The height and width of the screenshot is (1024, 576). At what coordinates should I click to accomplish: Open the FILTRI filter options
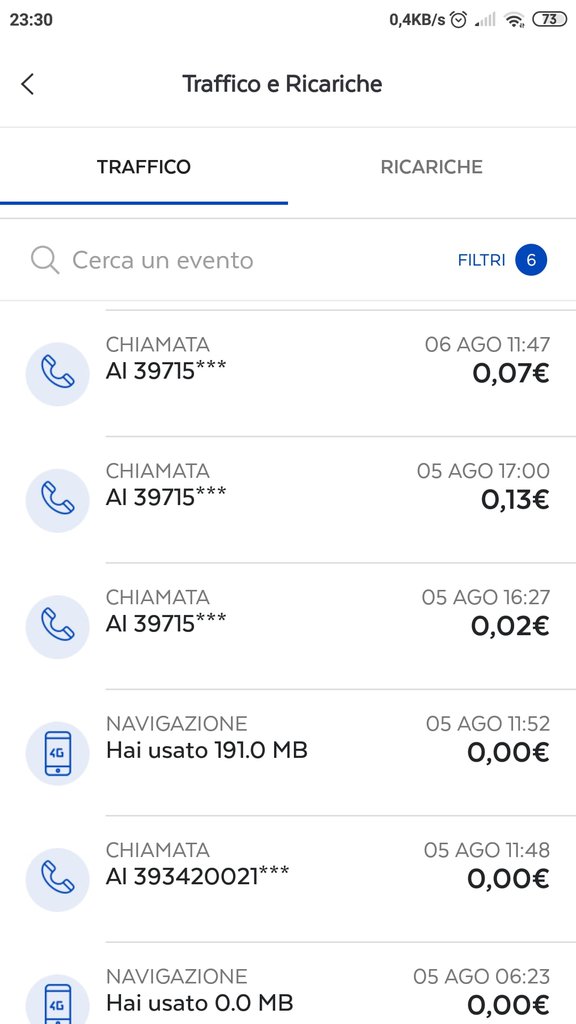coord(481,260)
